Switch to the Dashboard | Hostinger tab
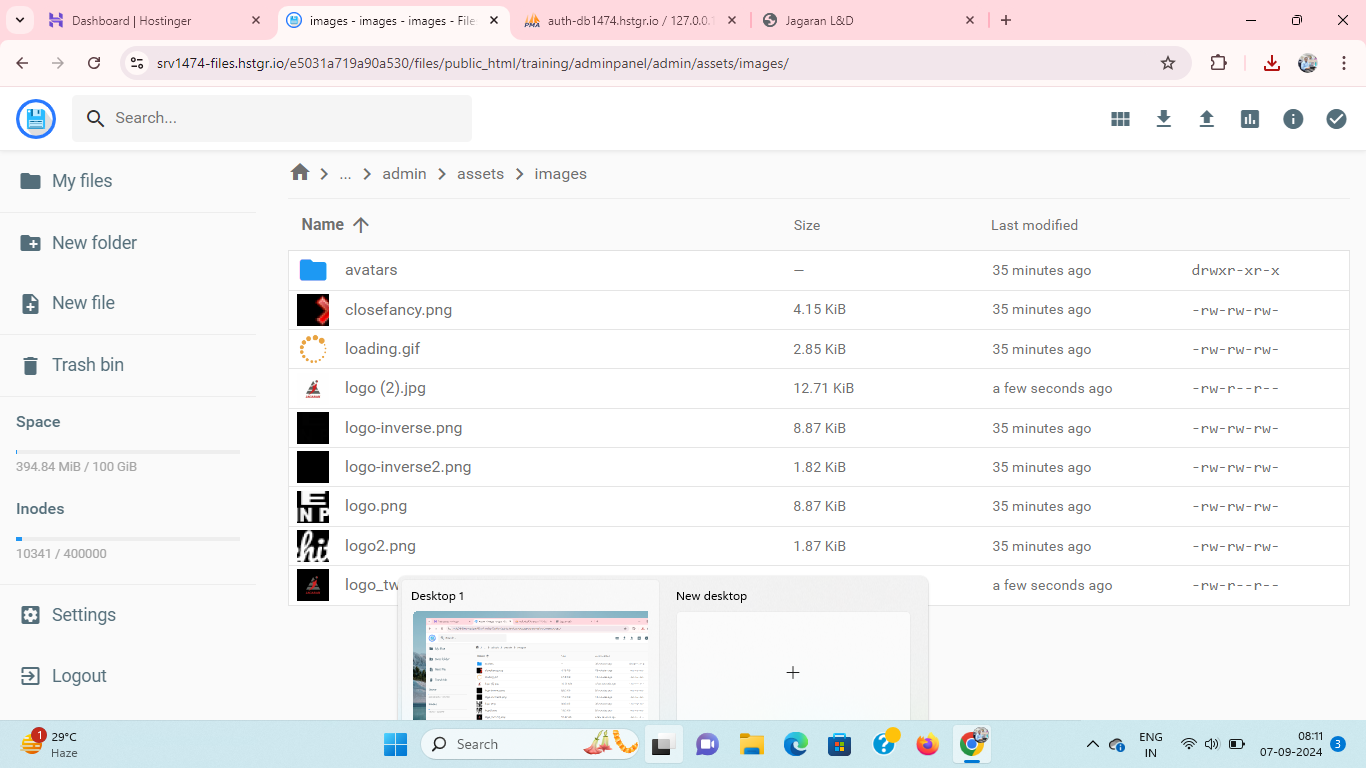Viewport: 1366px width, 768px height. click(x=145, y=20)
